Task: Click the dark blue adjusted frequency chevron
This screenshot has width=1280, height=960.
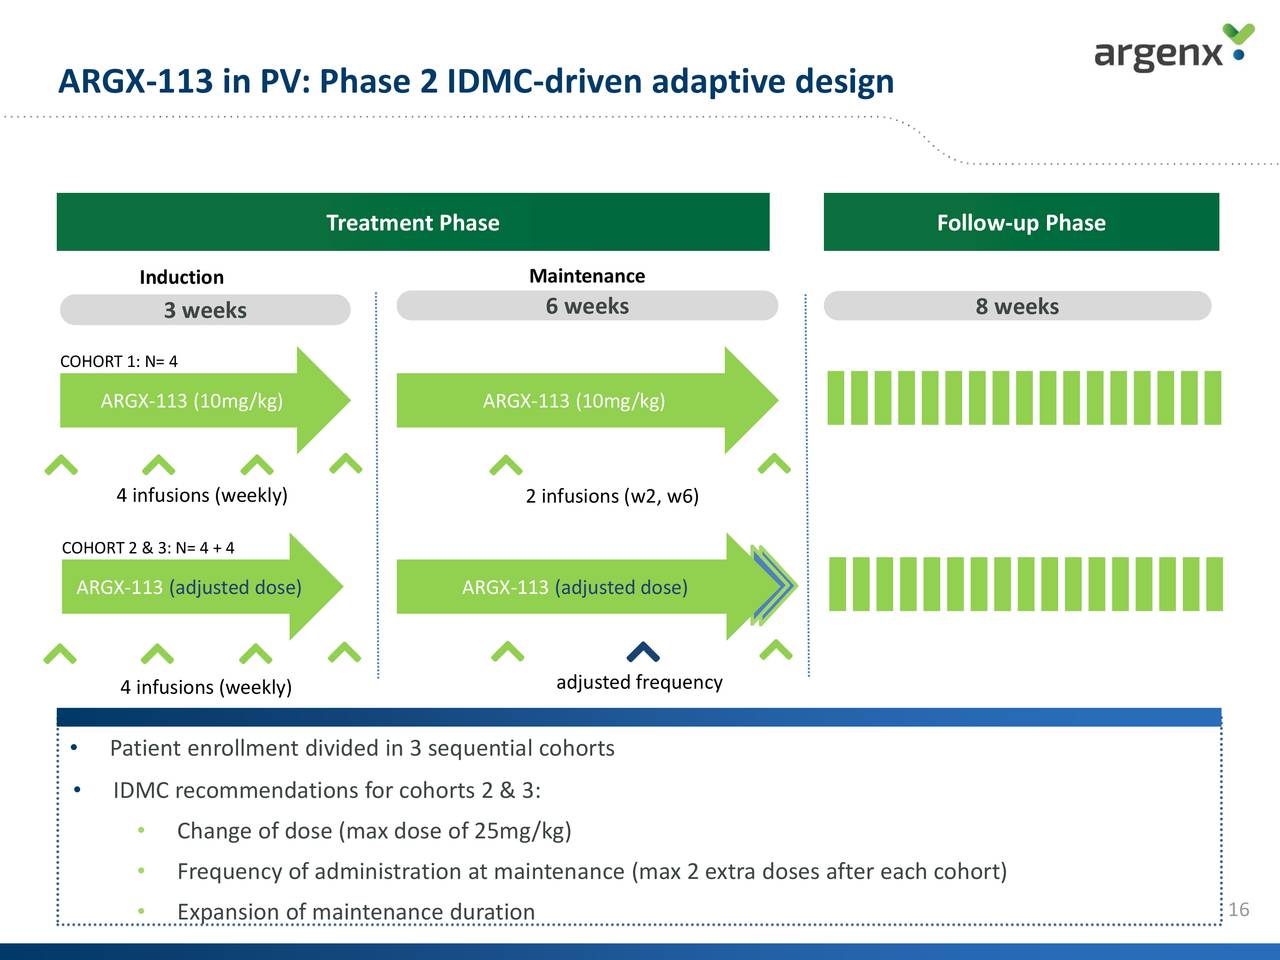Action: (x=642, y=652)
